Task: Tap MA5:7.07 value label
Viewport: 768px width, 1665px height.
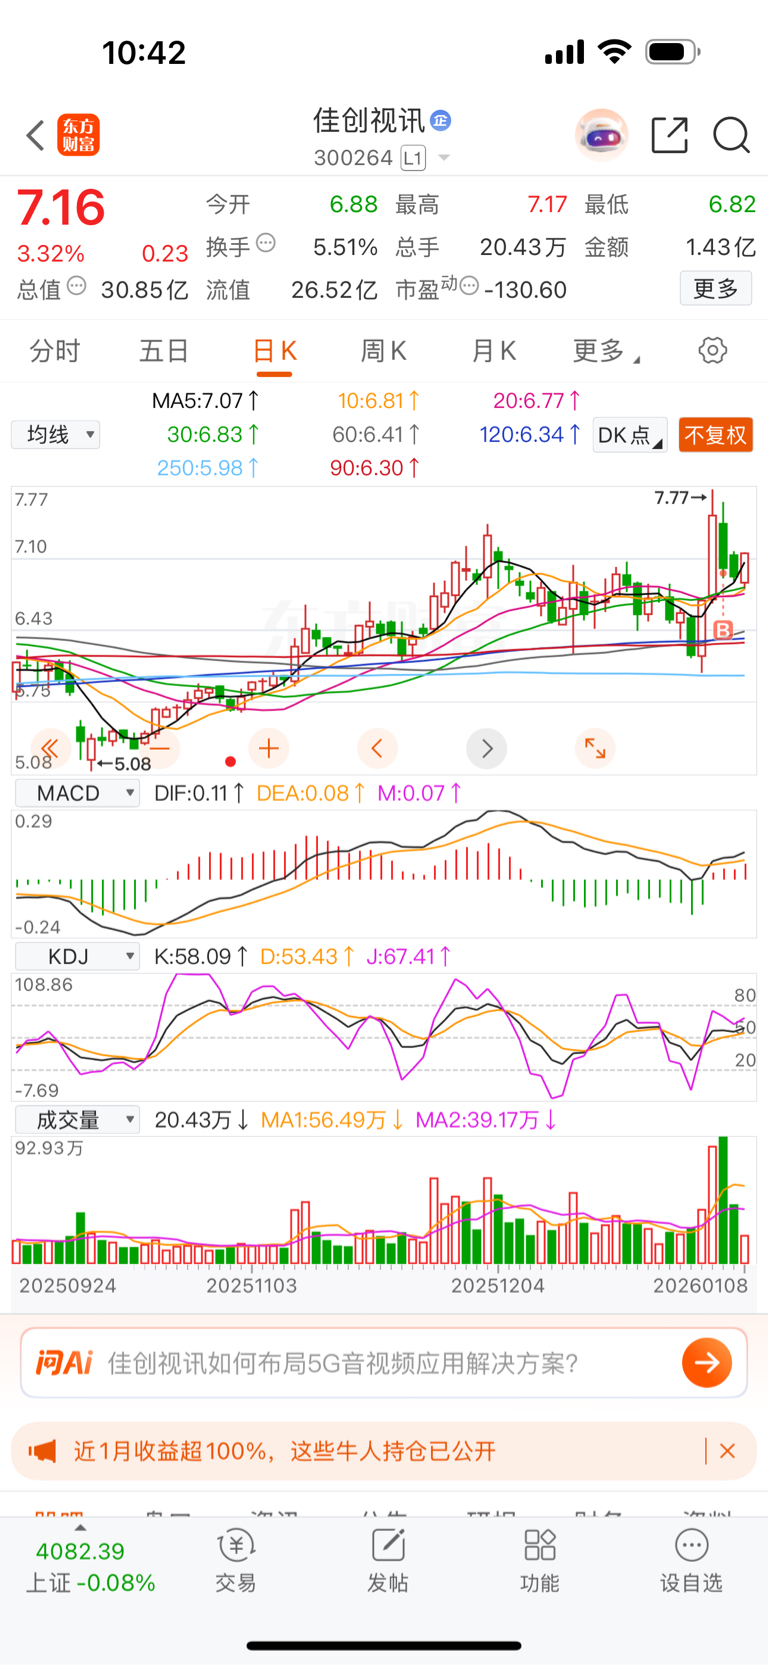Action: 205,401
